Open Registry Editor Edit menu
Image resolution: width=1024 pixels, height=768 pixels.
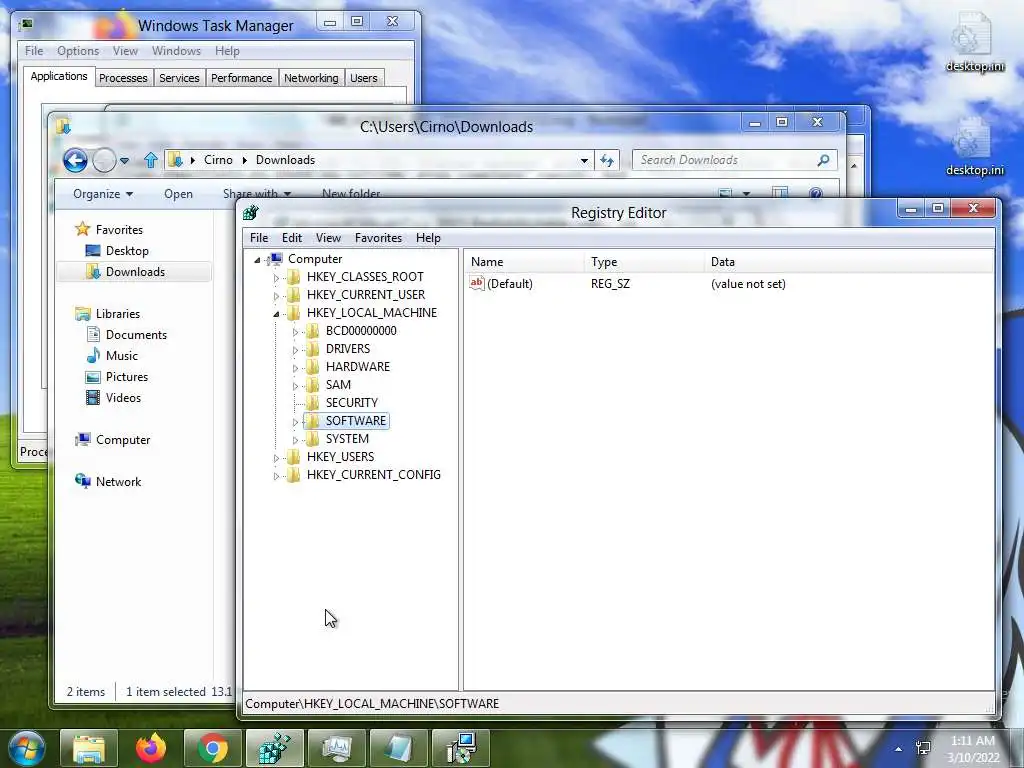coord(292,238)
